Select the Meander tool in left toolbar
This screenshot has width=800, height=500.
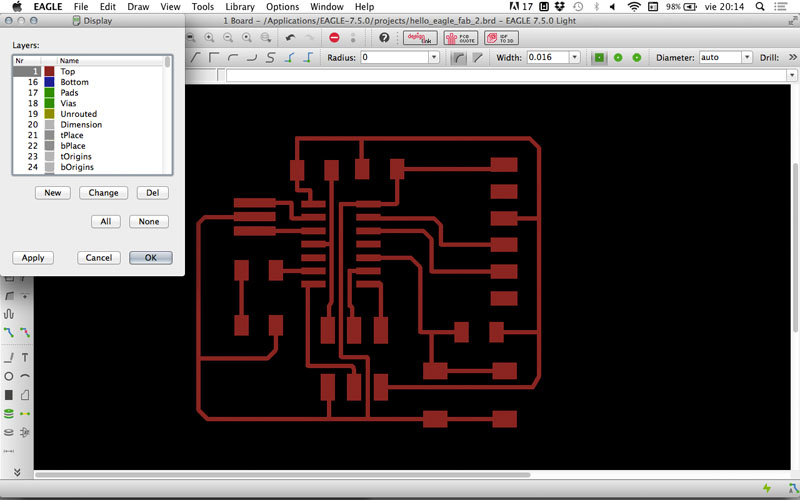pos(9,314)
